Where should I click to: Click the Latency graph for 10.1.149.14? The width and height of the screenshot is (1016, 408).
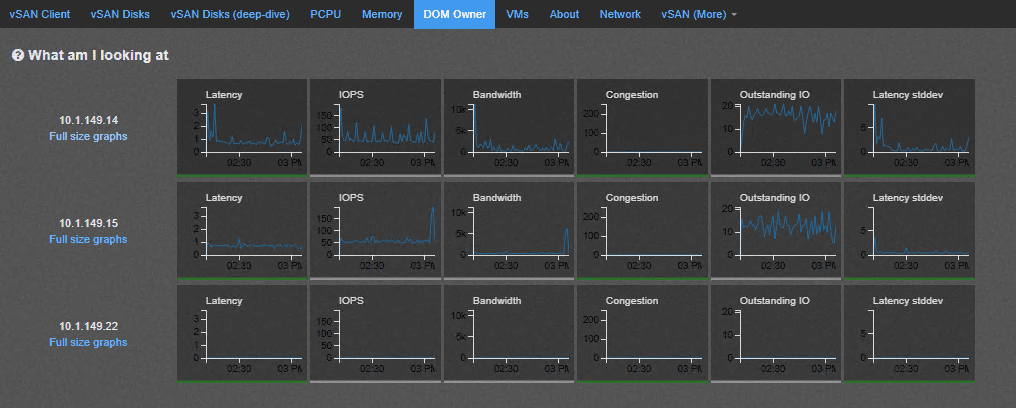coord(242,128)
